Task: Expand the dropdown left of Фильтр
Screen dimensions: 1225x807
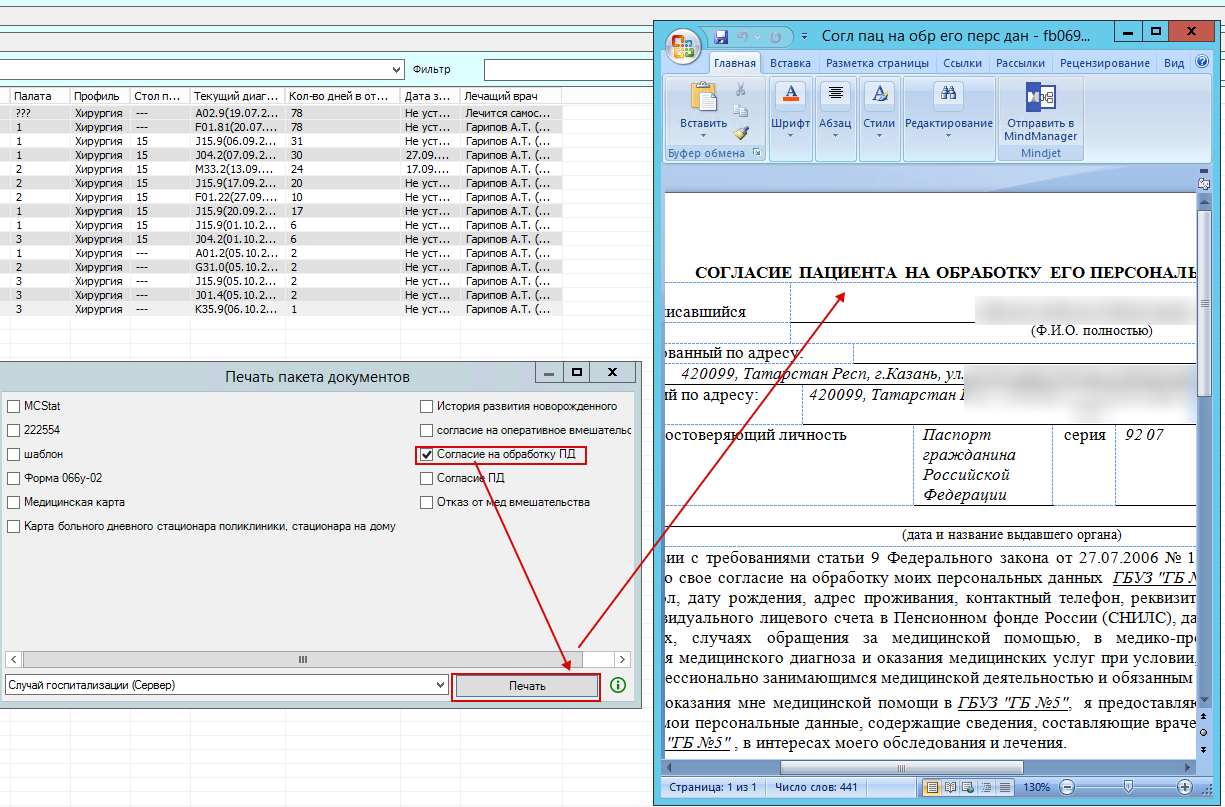Action: [396, 70]
